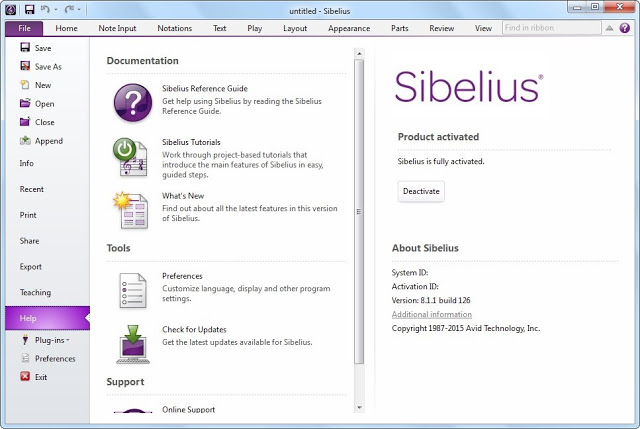Image resolution: width=640 pixels, height=429 pixels.
Task: Switch to the Parts tab
Action: click(399, 28)
